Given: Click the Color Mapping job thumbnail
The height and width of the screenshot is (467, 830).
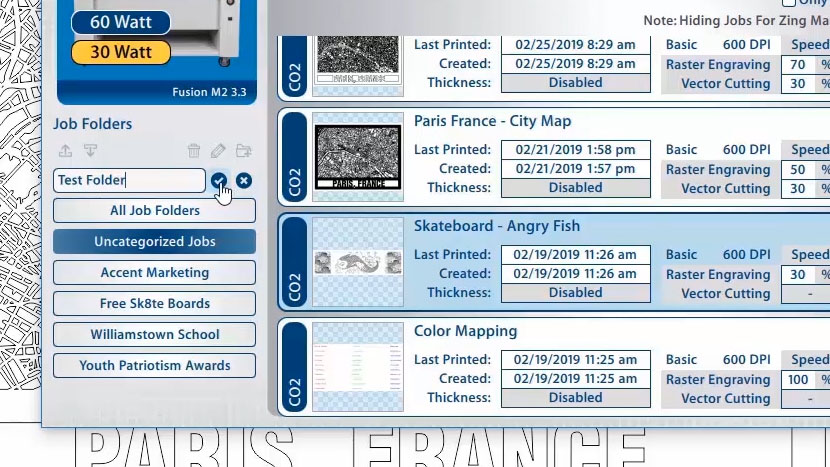Looking at the screenshot, I should click(357, 366).
